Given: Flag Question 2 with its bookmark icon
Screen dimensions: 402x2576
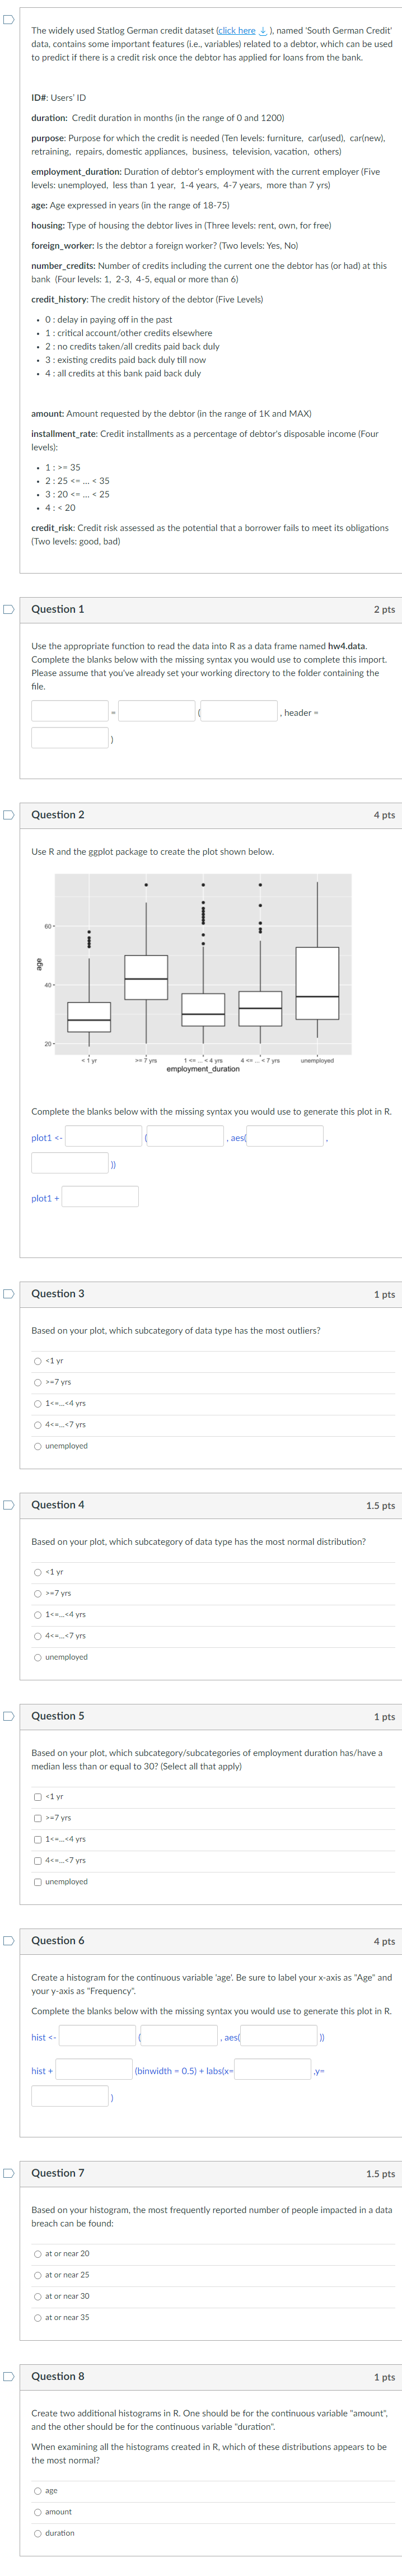Looking at the screenshot, I should (x=8, y=815).
